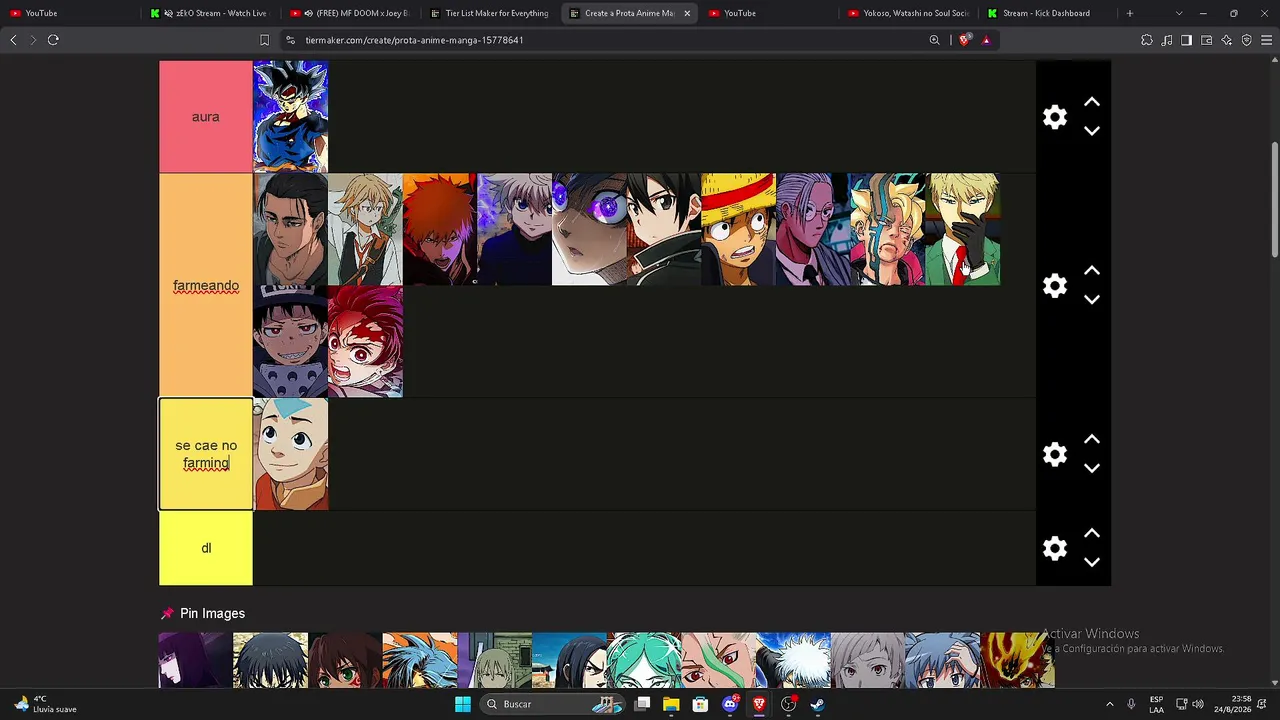The image size is (1280, 720).
Task: Select the purple-eyed close-up character image
Action: [x=589, y=230]
